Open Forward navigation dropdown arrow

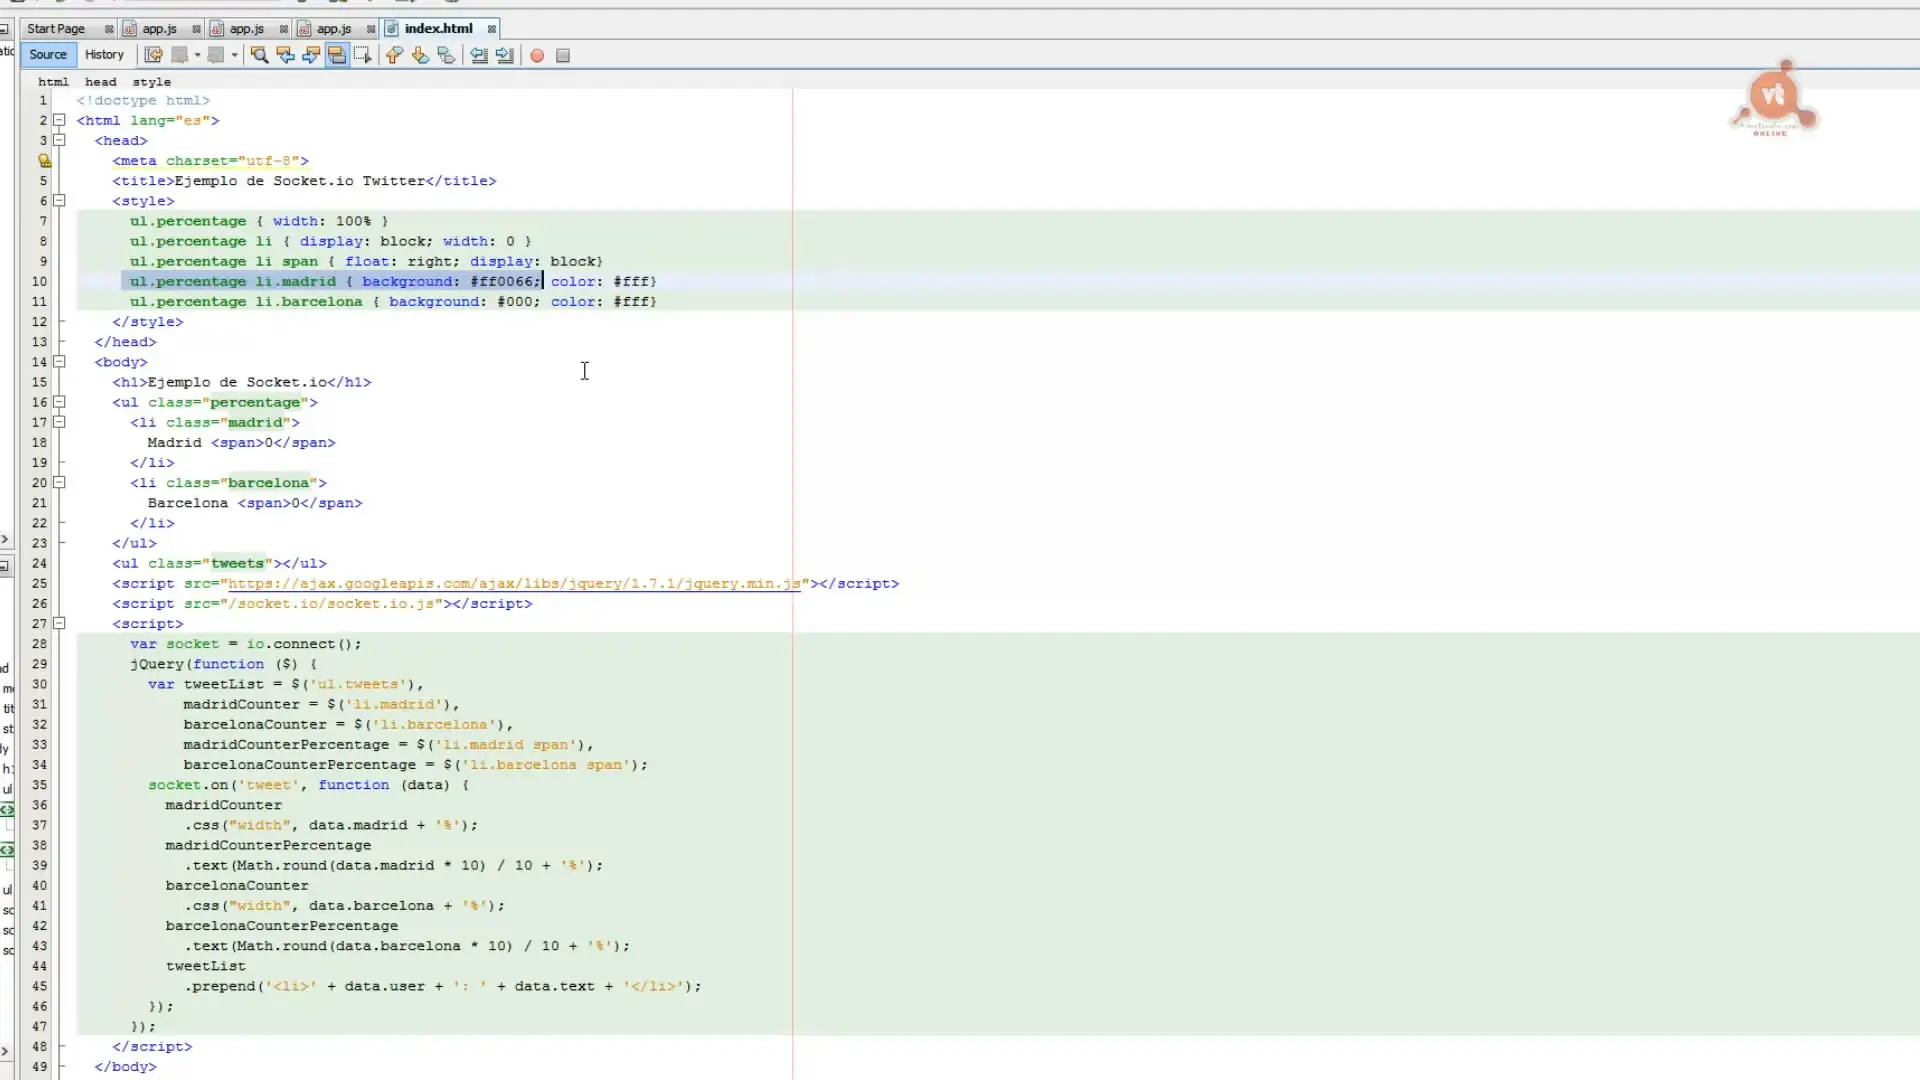tap(234, 55)
